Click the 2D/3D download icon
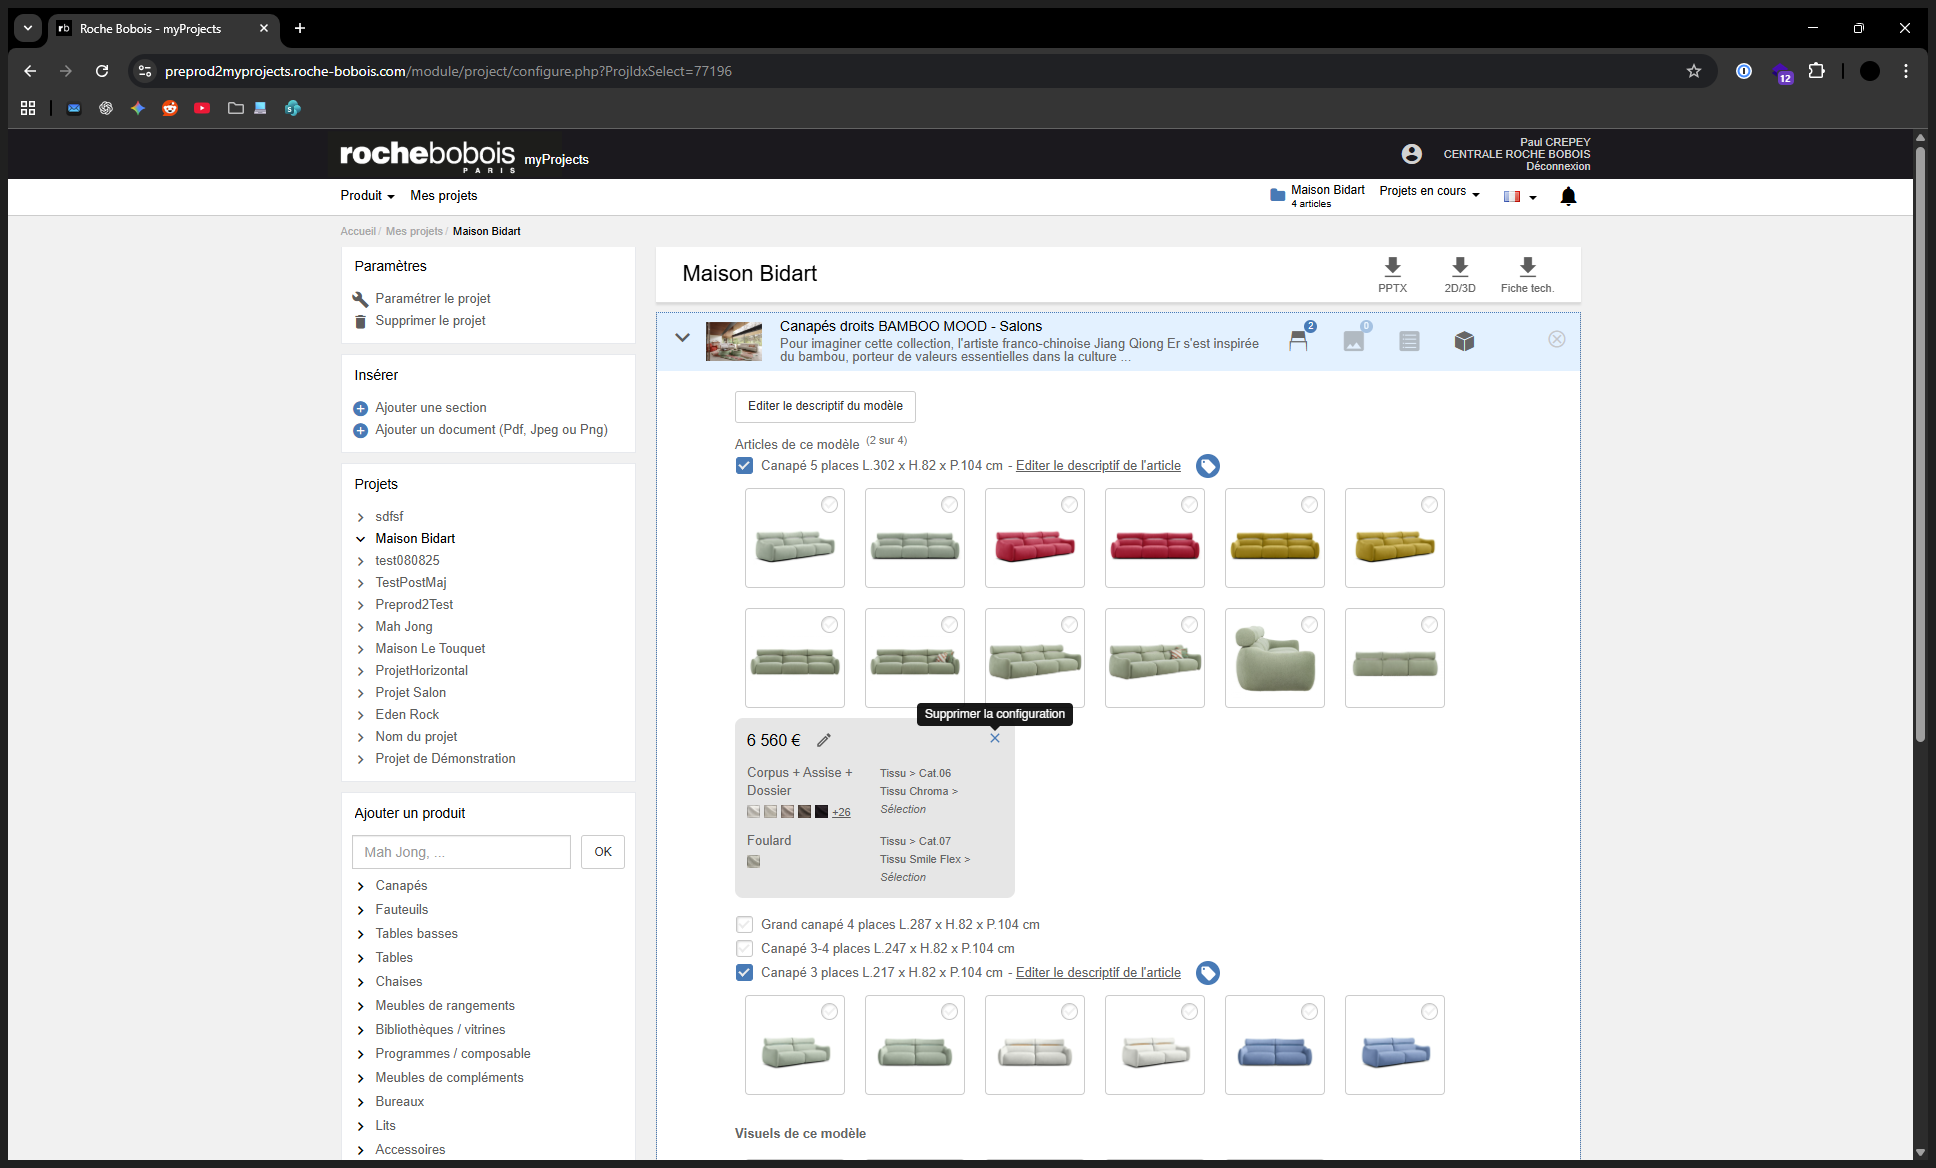The height and width of the screenshot is (1168, 1936). [1459, 267]
